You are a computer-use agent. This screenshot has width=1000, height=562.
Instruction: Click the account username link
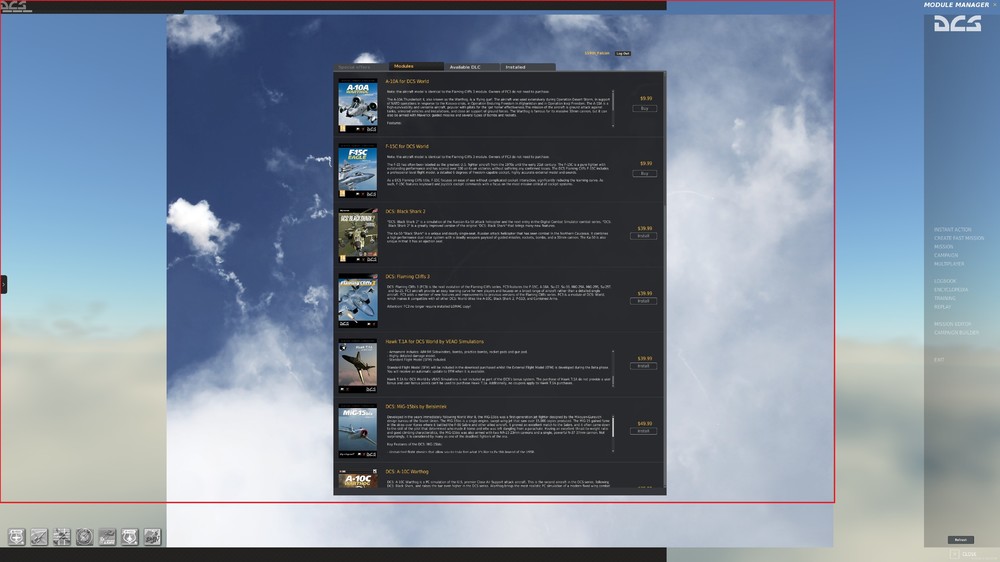click(x=597, y=54)
